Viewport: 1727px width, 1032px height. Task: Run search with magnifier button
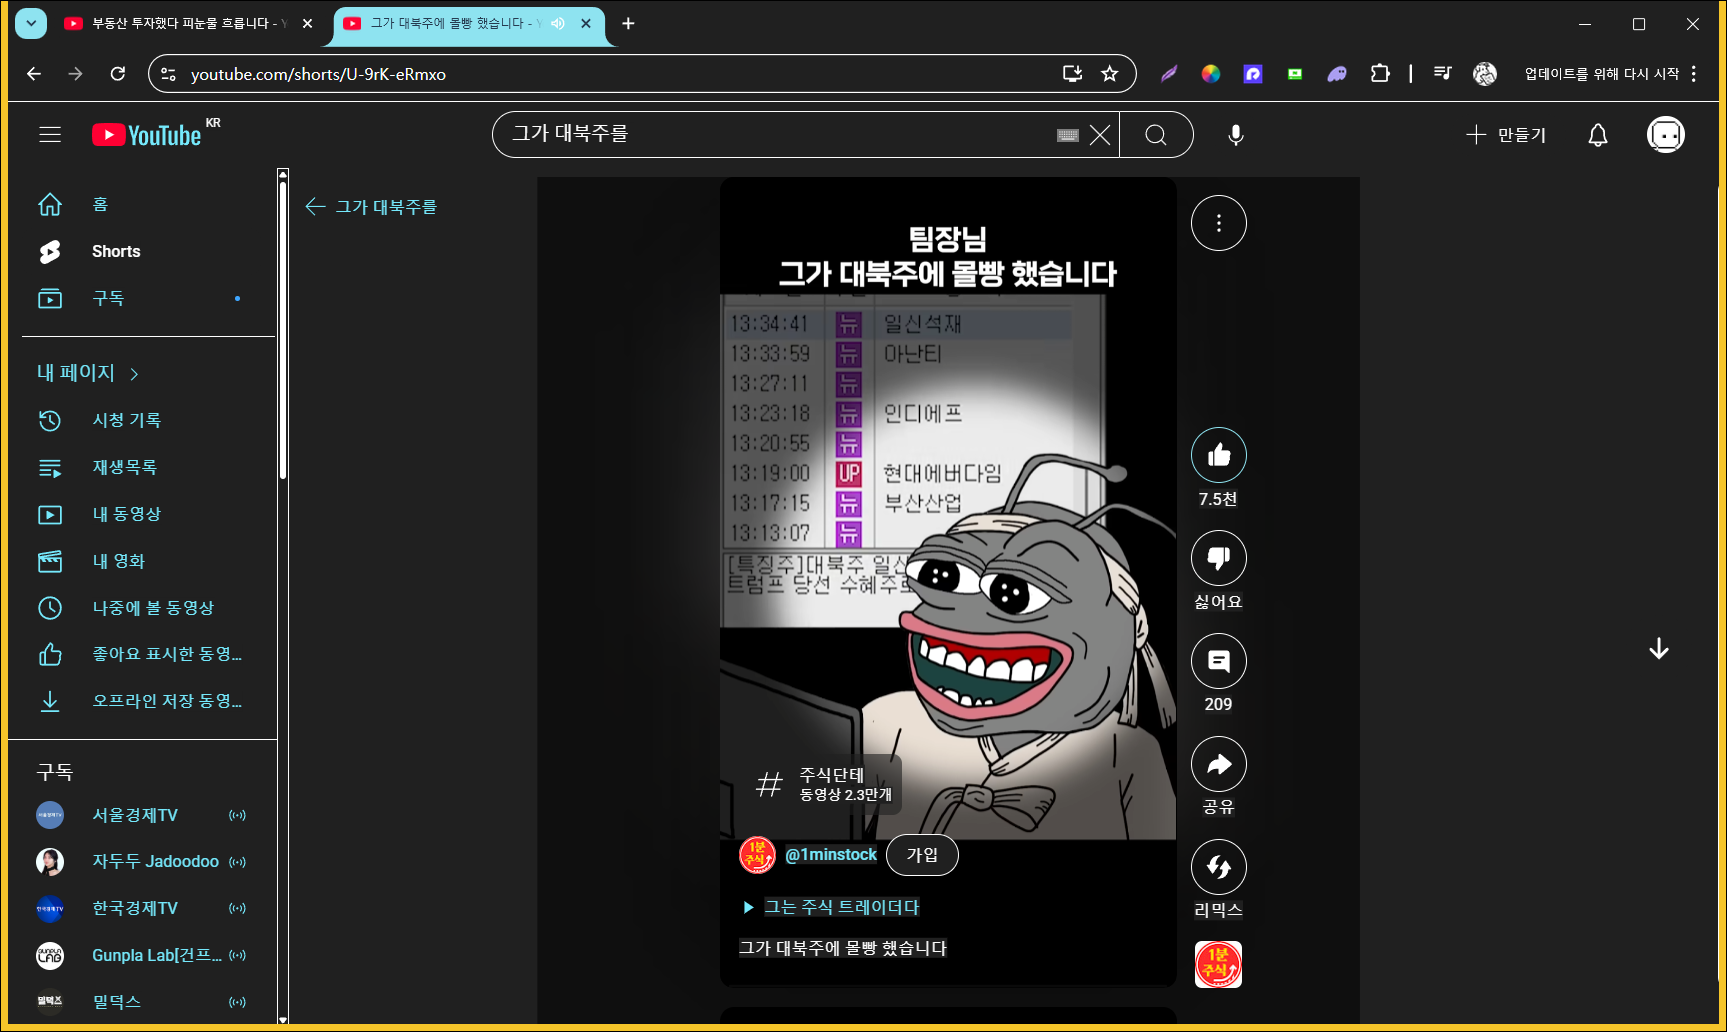1156,135
